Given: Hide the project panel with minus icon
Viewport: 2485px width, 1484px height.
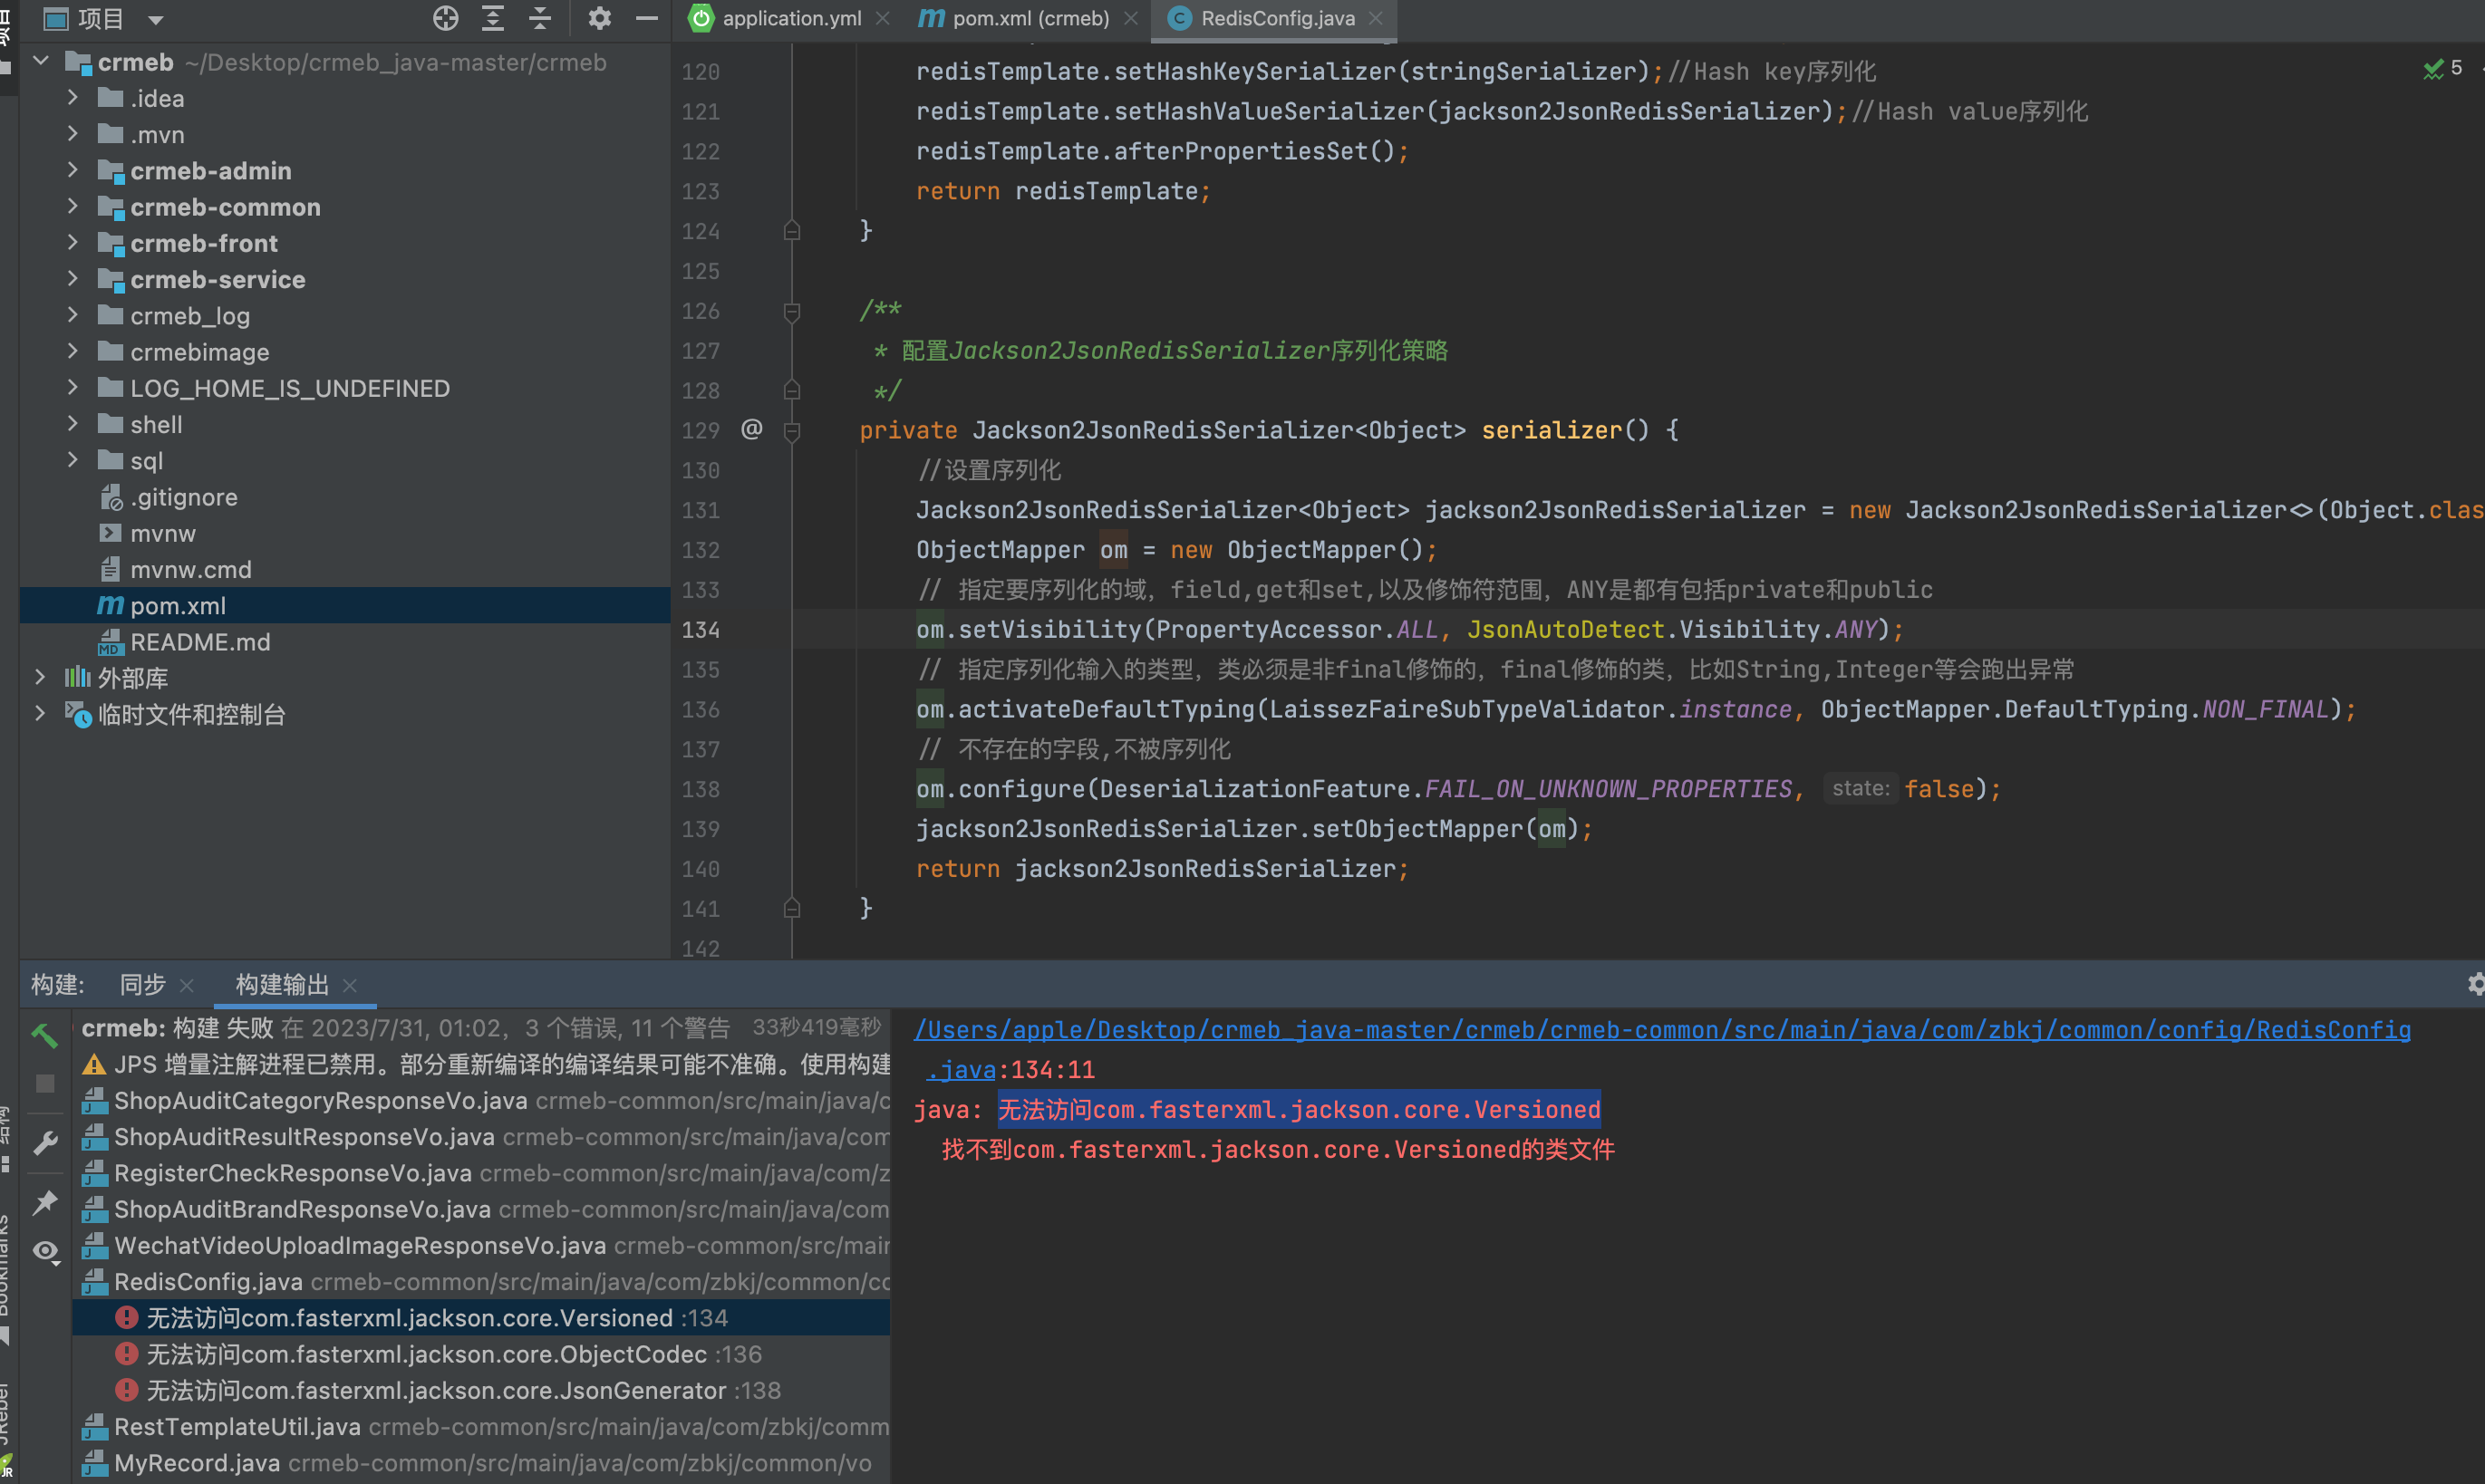Looking at the screenshot, I should click(647, 18).
